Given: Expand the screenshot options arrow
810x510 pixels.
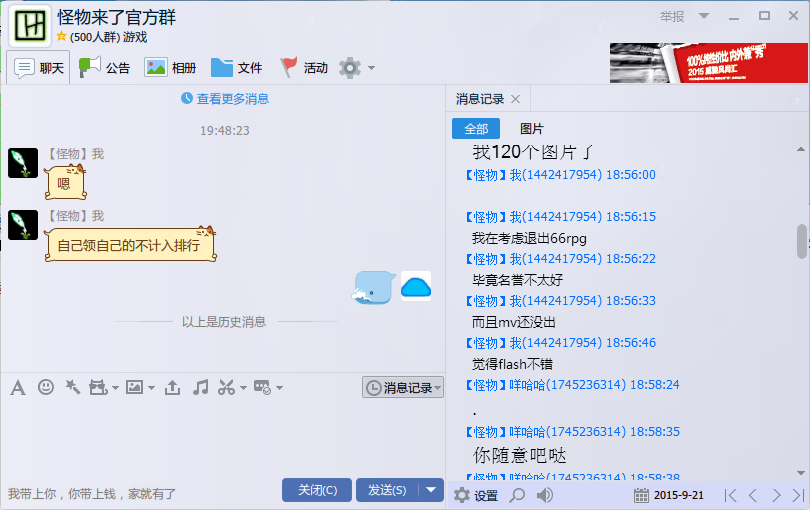Looking at the screenshot, I should point(243,388).
